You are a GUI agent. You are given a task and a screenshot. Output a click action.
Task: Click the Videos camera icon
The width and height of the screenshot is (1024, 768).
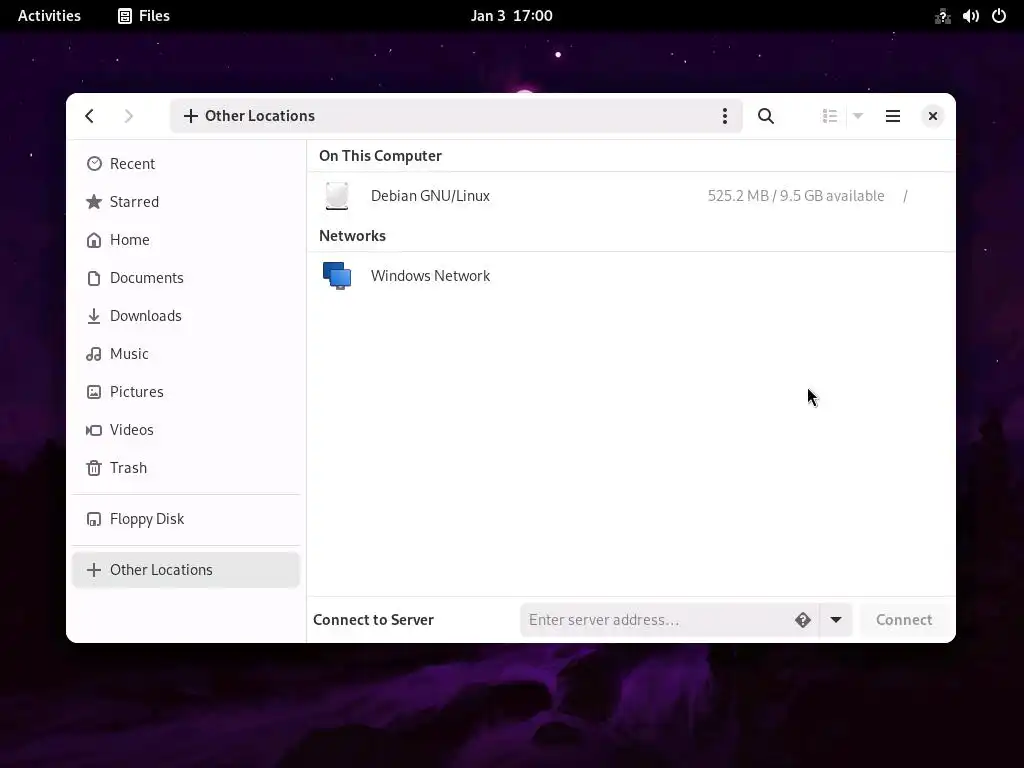point(94,430)
